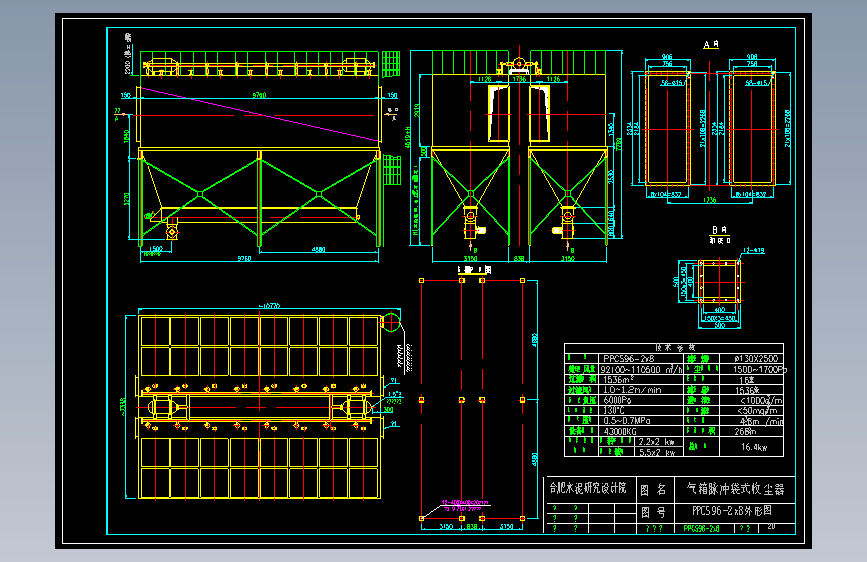
Task: Select the '906' dimension above left flange
Action: 667,57
